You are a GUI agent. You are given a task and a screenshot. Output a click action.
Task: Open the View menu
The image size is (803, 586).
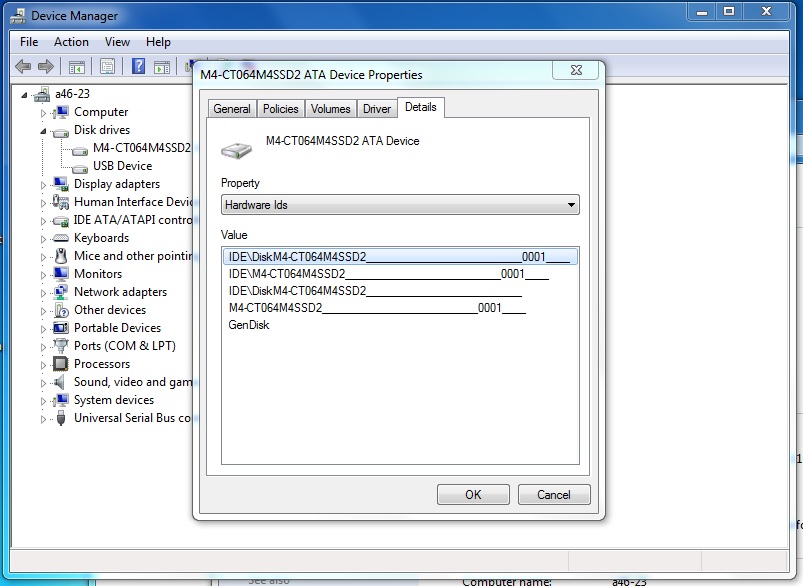click(x=117, y=41)
